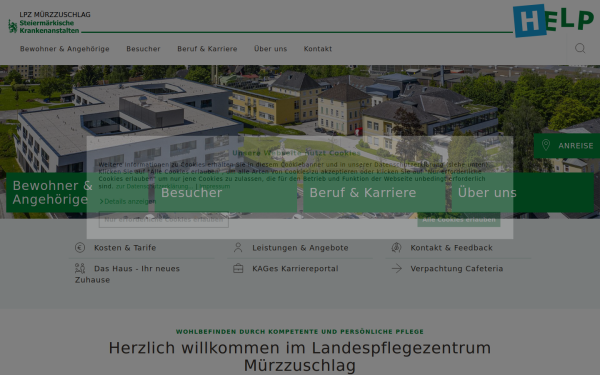Click the Steiermärkische Krankenanstalten logo
600x375 pixels.
[x=49, y=23]
